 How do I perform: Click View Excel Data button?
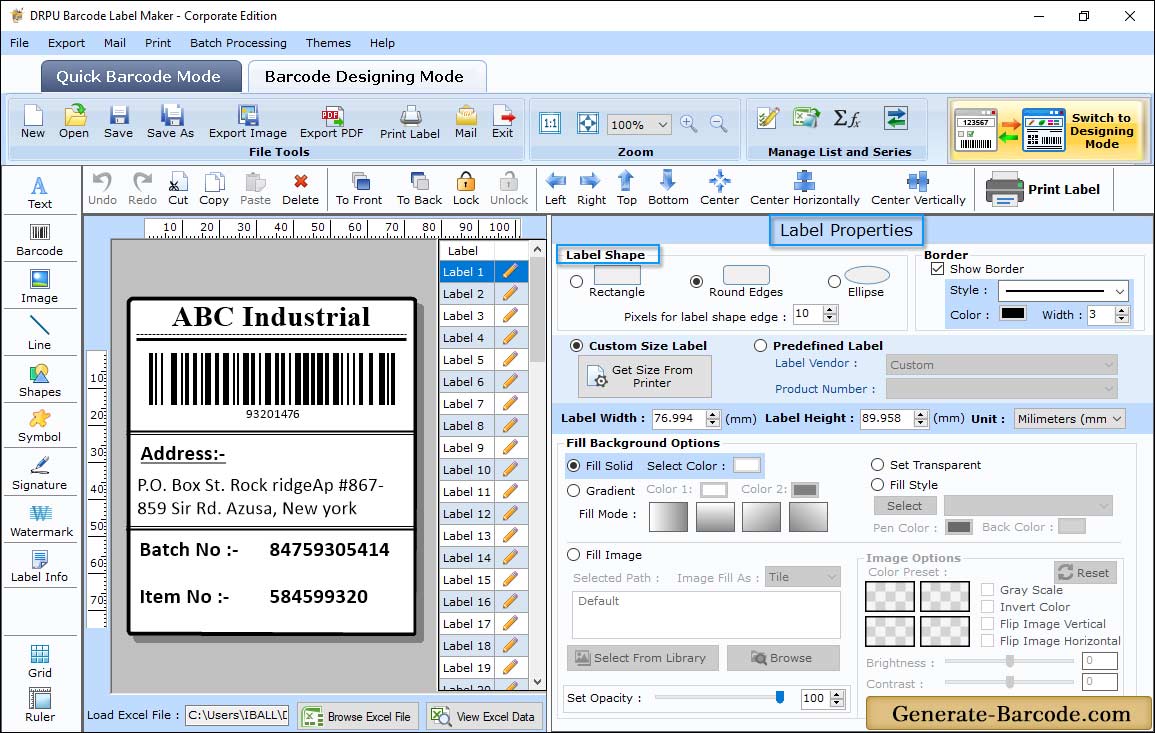(485, 717)
